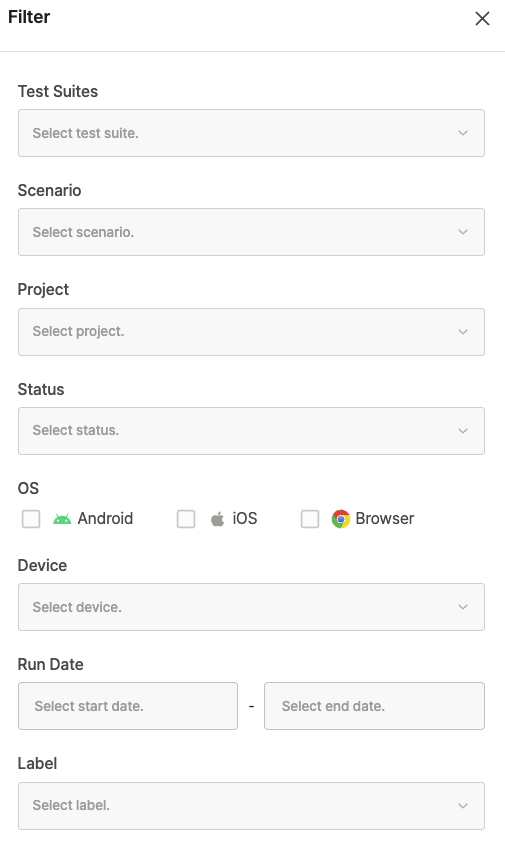Click the Status dropdown chevron arrow
This screenshot has width=505, height=847.
pos(463,431)
